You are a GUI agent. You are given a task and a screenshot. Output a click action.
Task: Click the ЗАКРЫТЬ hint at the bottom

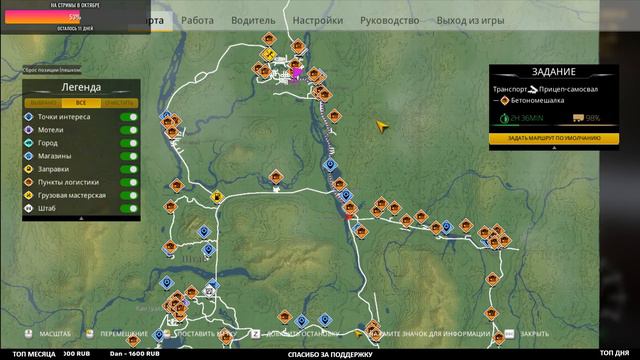point(534,334)
